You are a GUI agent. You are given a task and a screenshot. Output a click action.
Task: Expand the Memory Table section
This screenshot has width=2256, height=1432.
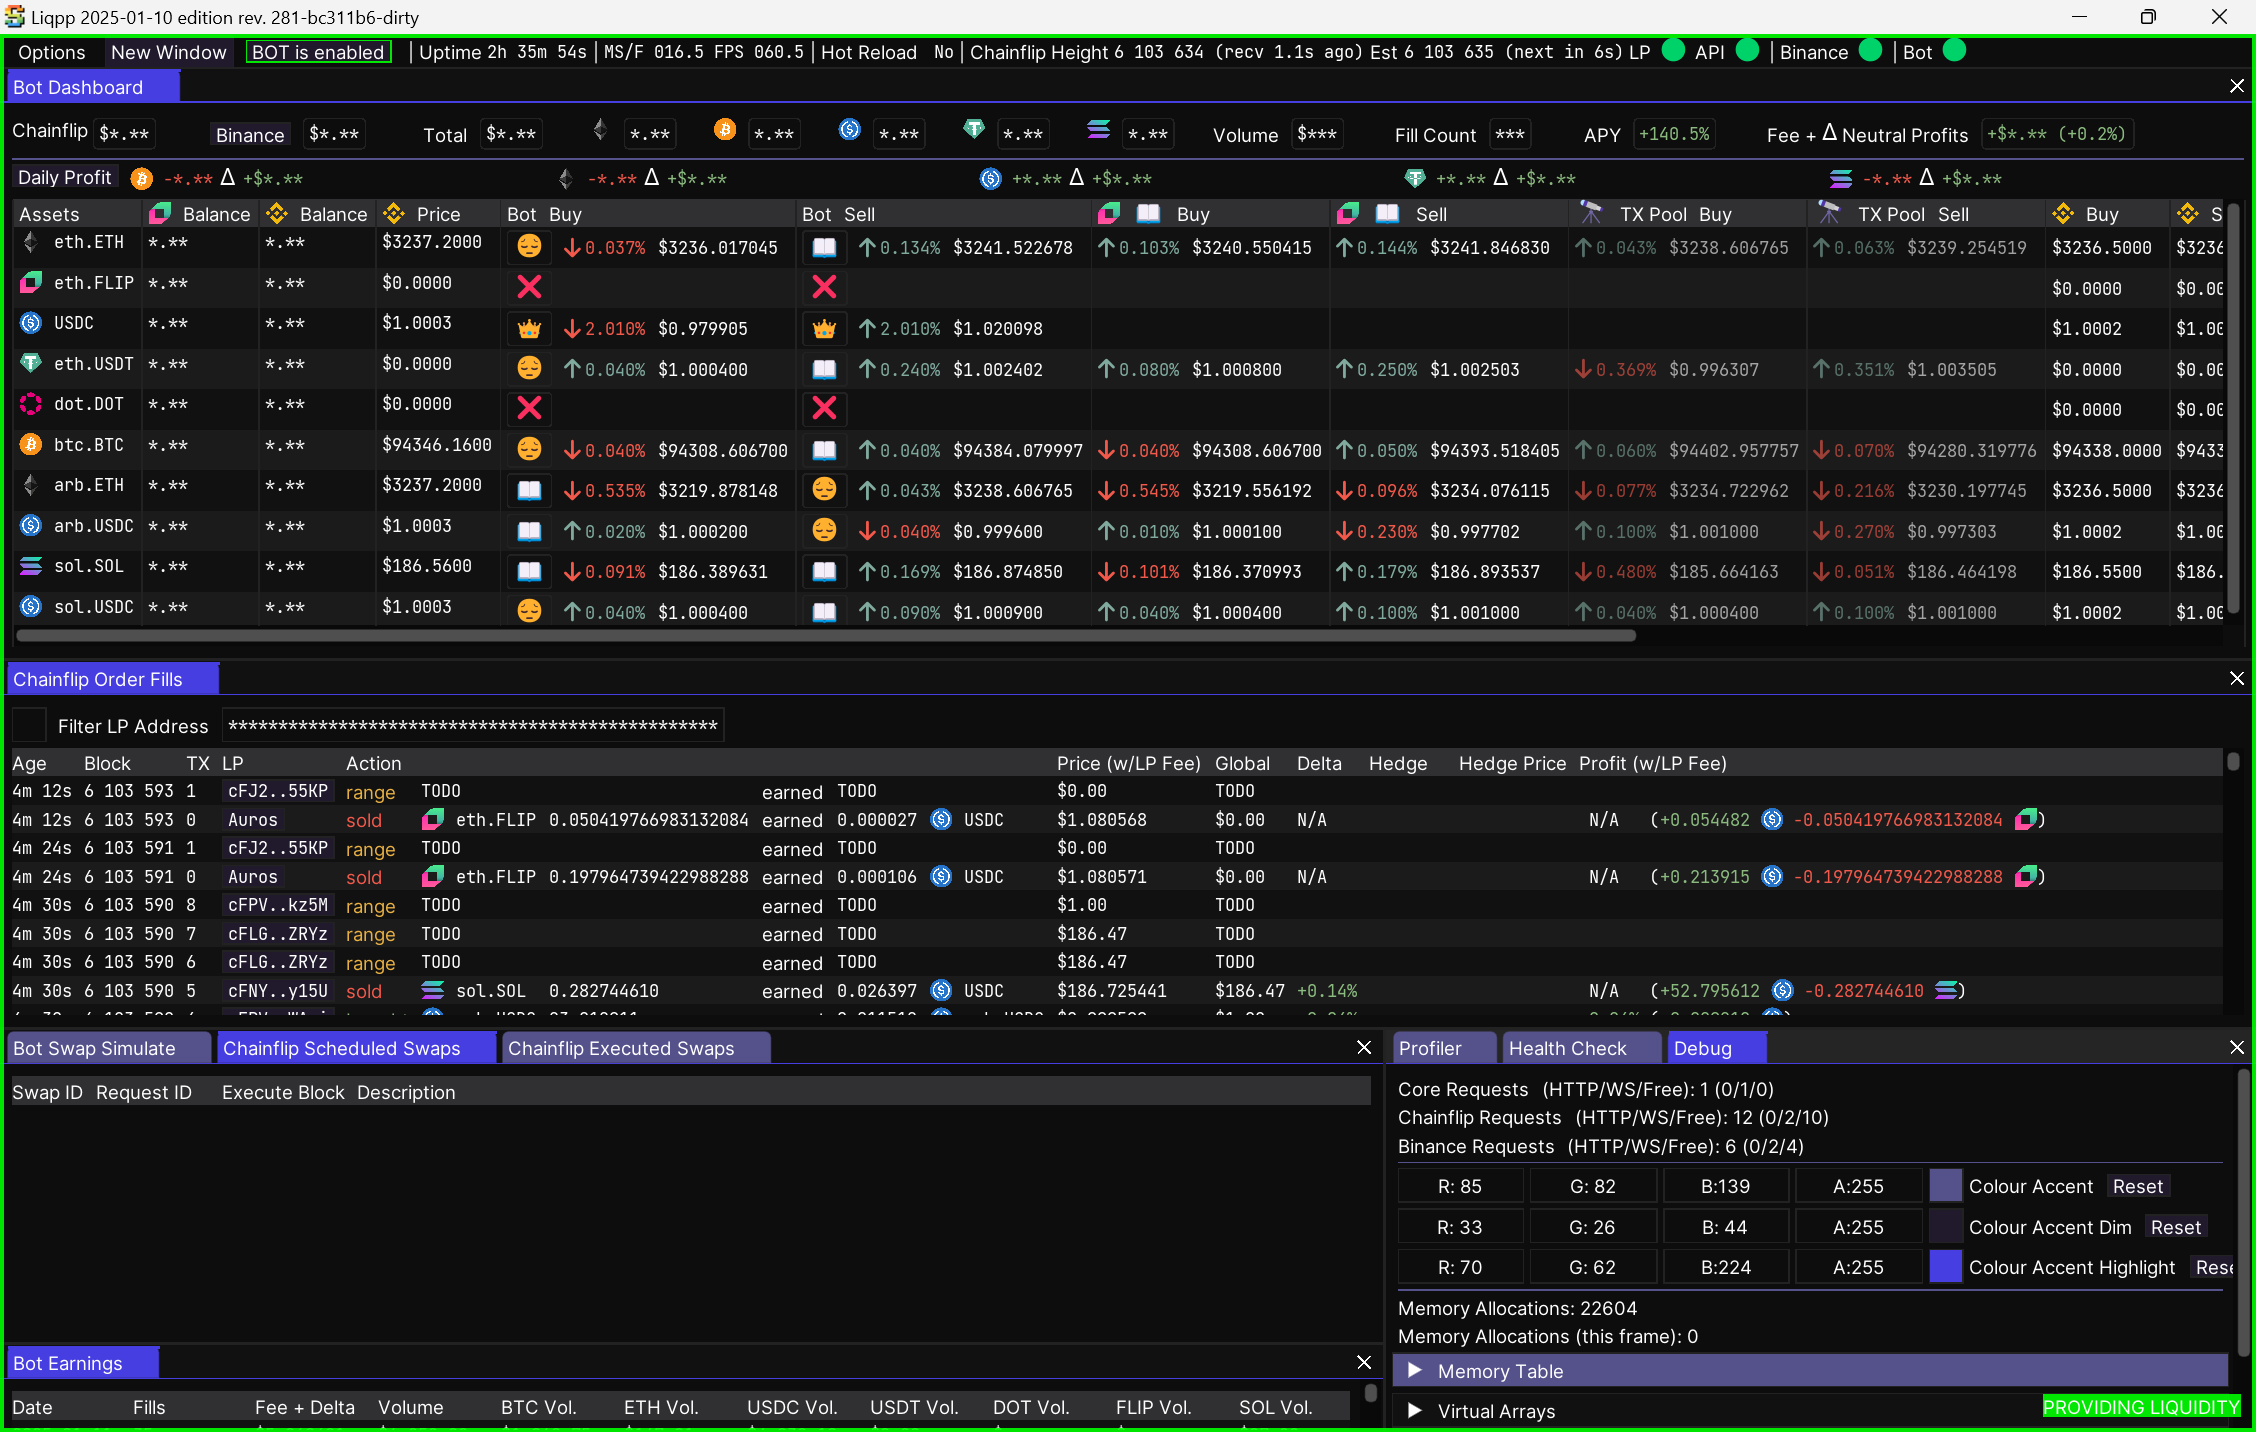click(x=1810, y=1371)
